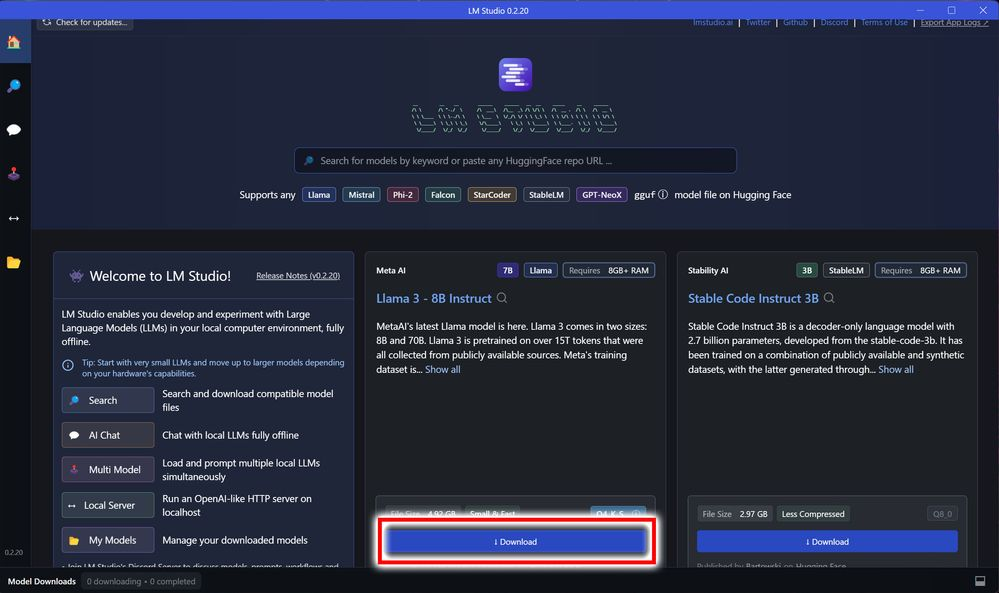Click the Local Server button in welcome panel

point(108,505)
